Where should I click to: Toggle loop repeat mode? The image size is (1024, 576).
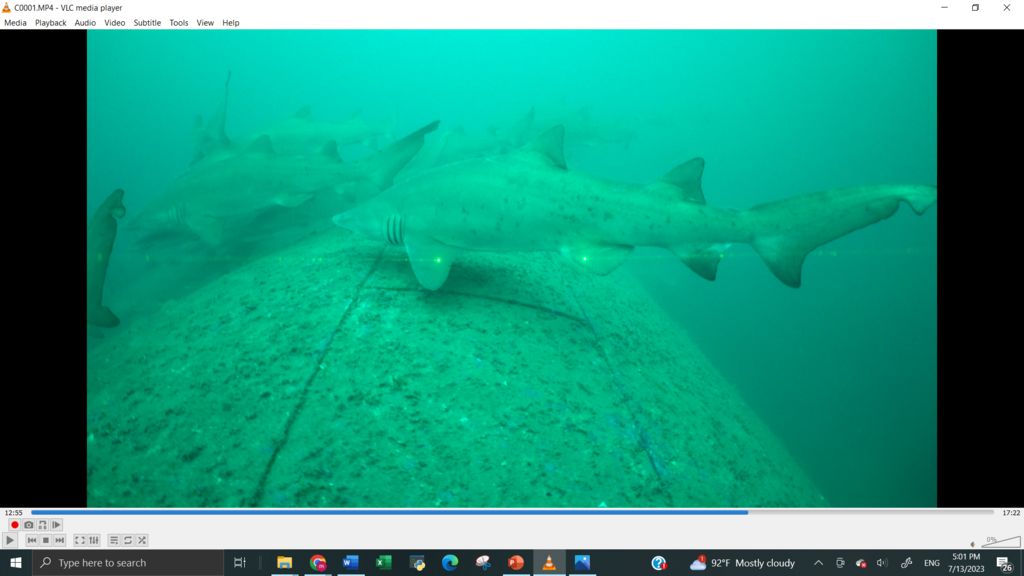(x=128, y=540)
